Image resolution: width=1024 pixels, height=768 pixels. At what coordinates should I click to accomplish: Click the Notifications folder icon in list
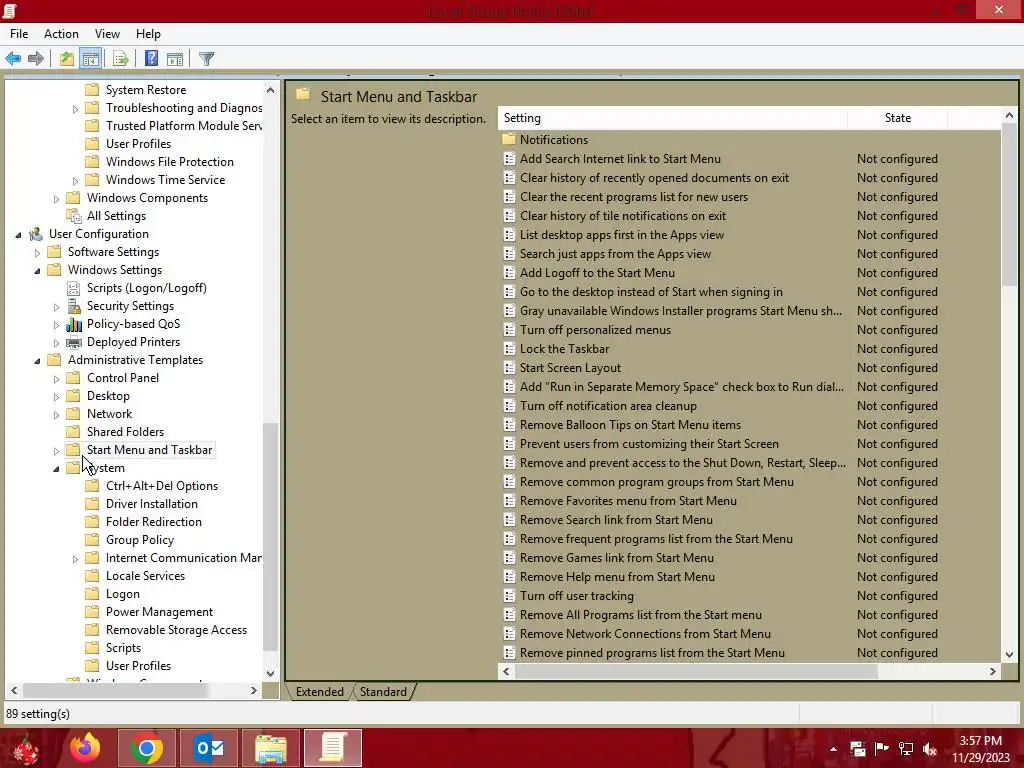tap(509, 140)
